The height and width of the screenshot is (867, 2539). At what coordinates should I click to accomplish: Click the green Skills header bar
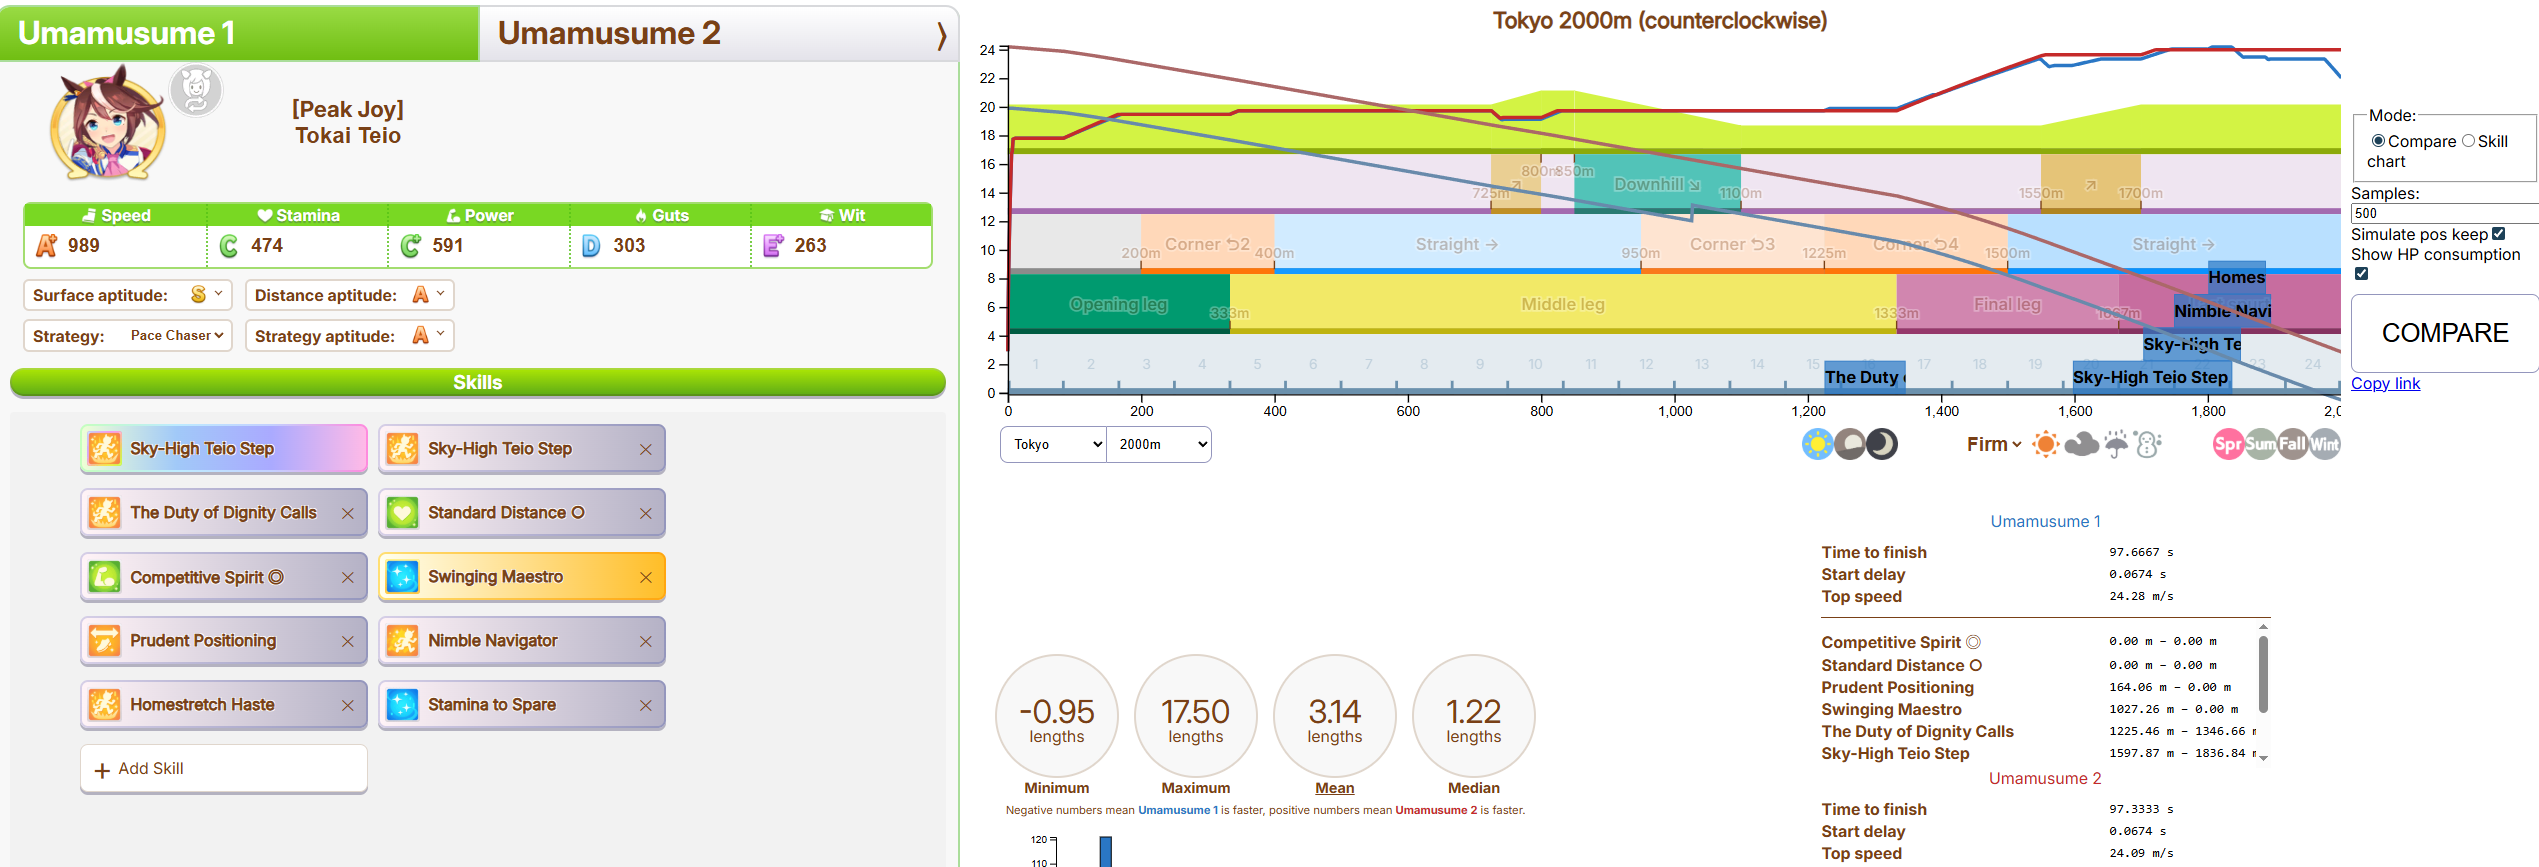pos(478,383)
